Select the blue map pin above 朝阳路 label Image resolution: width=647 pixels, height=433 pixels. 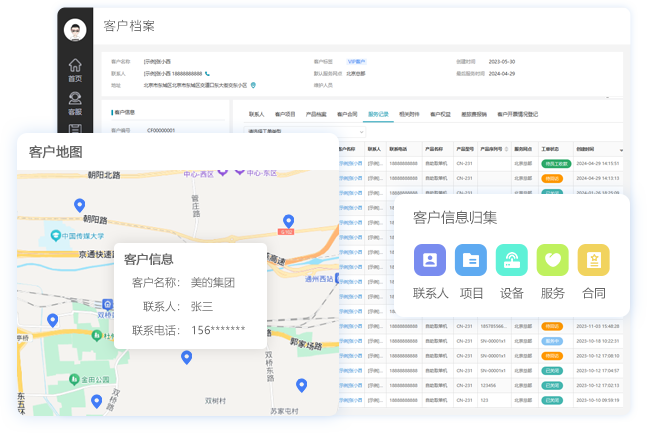(x=80, y=205)
